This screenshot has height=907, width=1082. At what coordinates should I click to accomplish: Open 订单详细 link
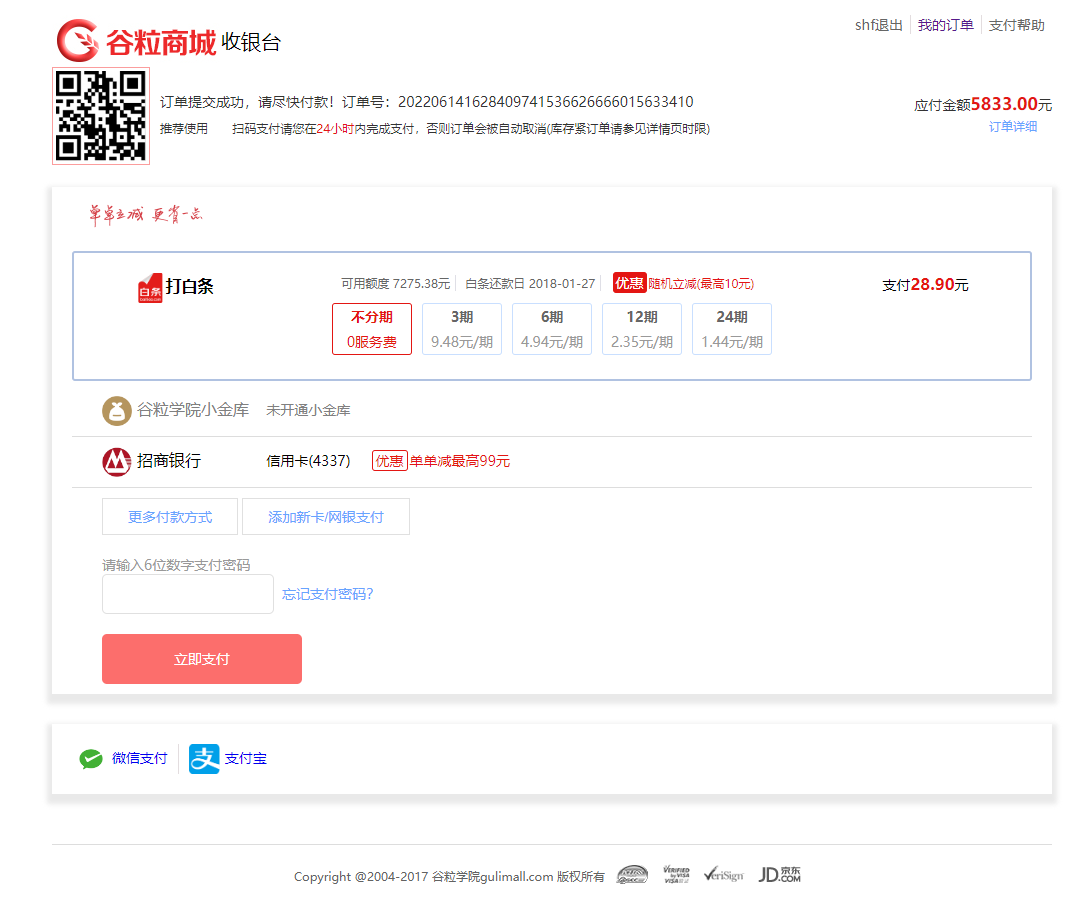point(1013,126)
